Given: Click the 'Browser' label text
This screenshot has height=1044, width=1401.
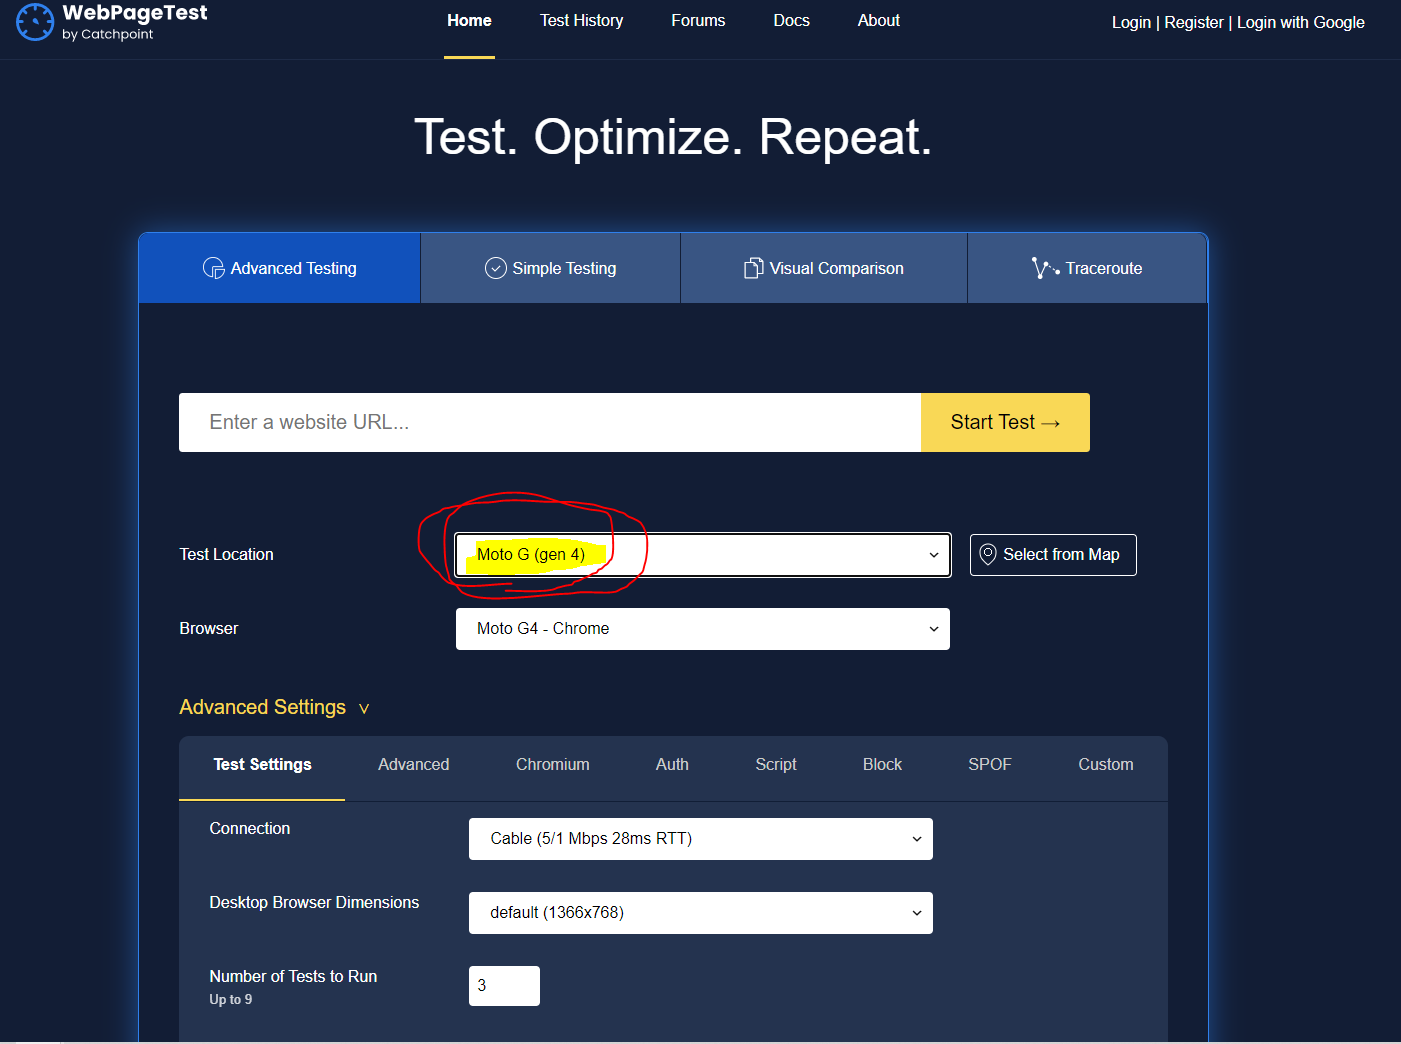Looking at the screenshot, I should coord(209,628).
